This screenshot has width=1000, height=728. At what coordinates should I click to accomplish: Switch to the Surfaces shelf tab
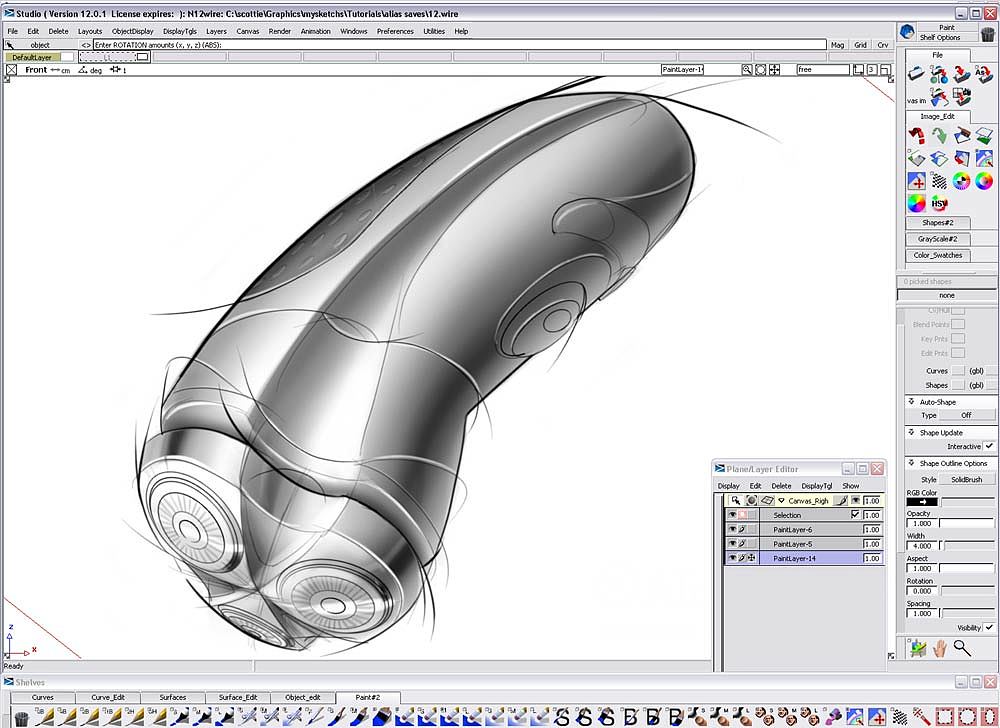click(x=172, y=697)
